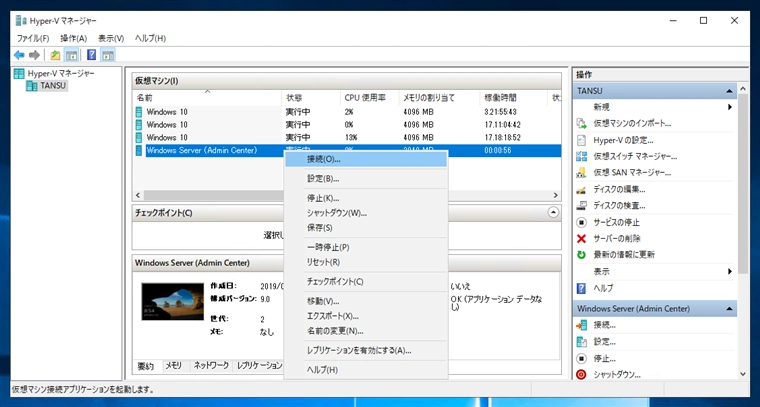Image resolution: width=760 pixels, height=407 pixels.
Task: Choose 保存(S) in the context menu
Action: point(366,228)
